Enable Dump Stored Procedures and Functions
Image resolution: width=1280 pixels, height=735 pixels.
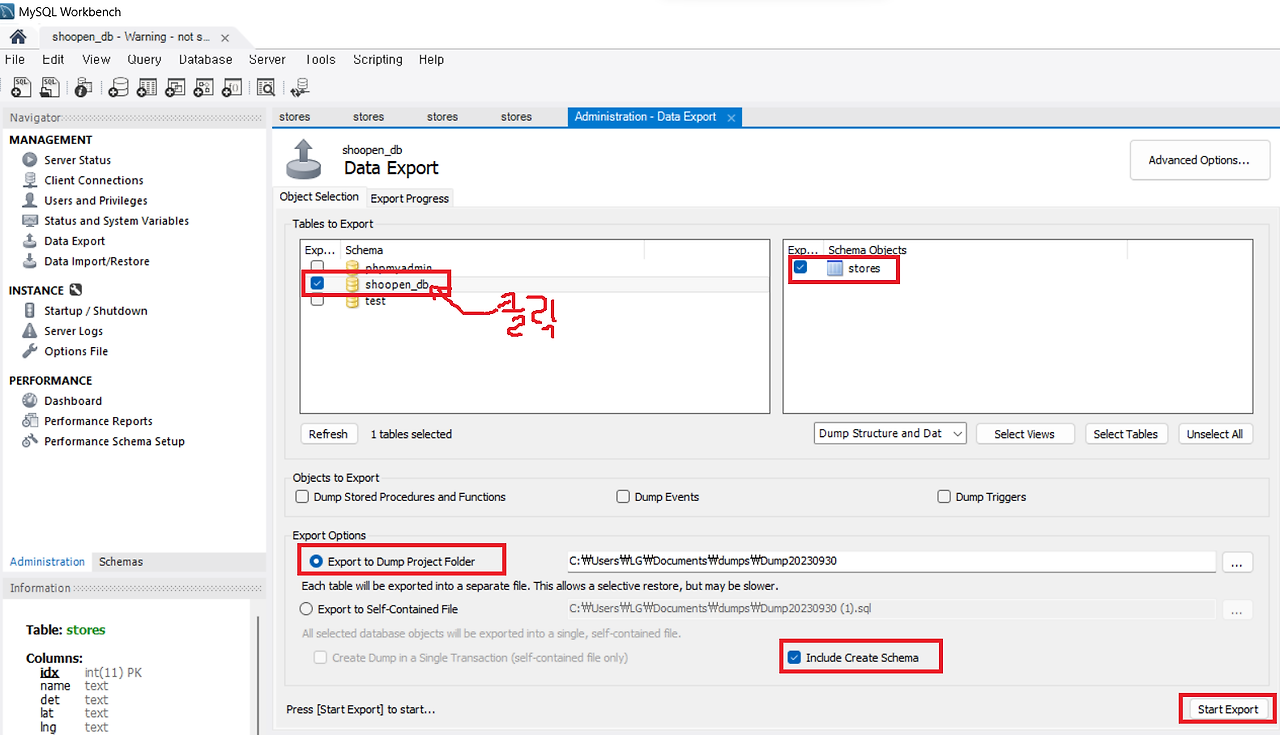coord(302,496)
